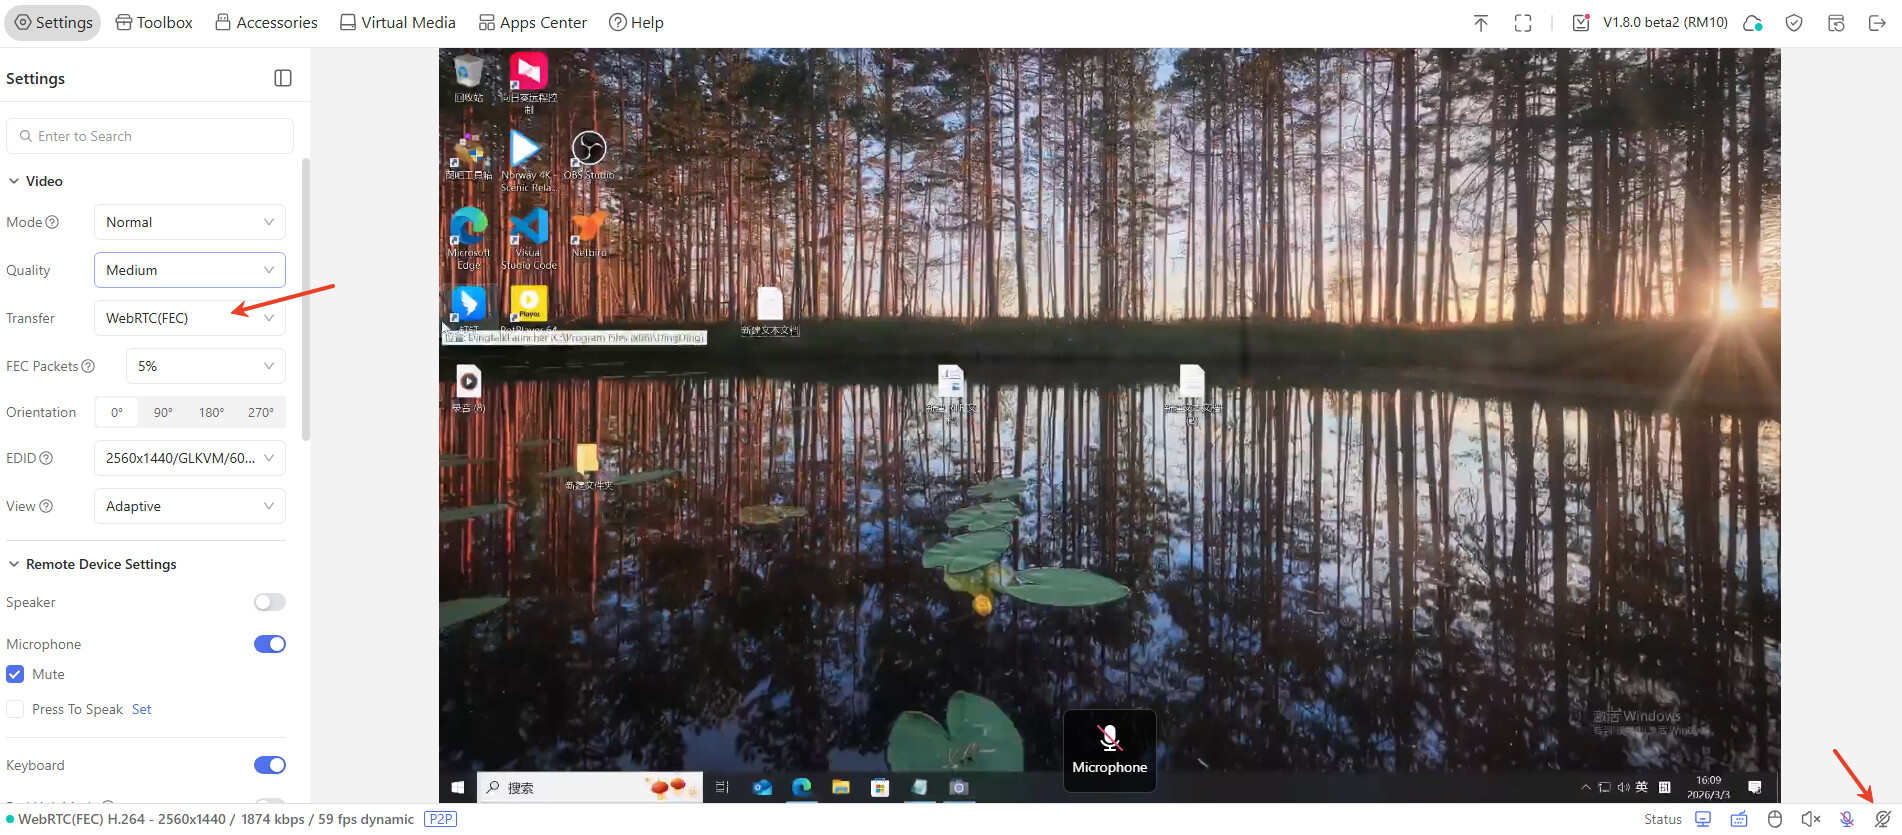Click the mouse status icon
1902x835 pixels.
(x=1775, y=819)
